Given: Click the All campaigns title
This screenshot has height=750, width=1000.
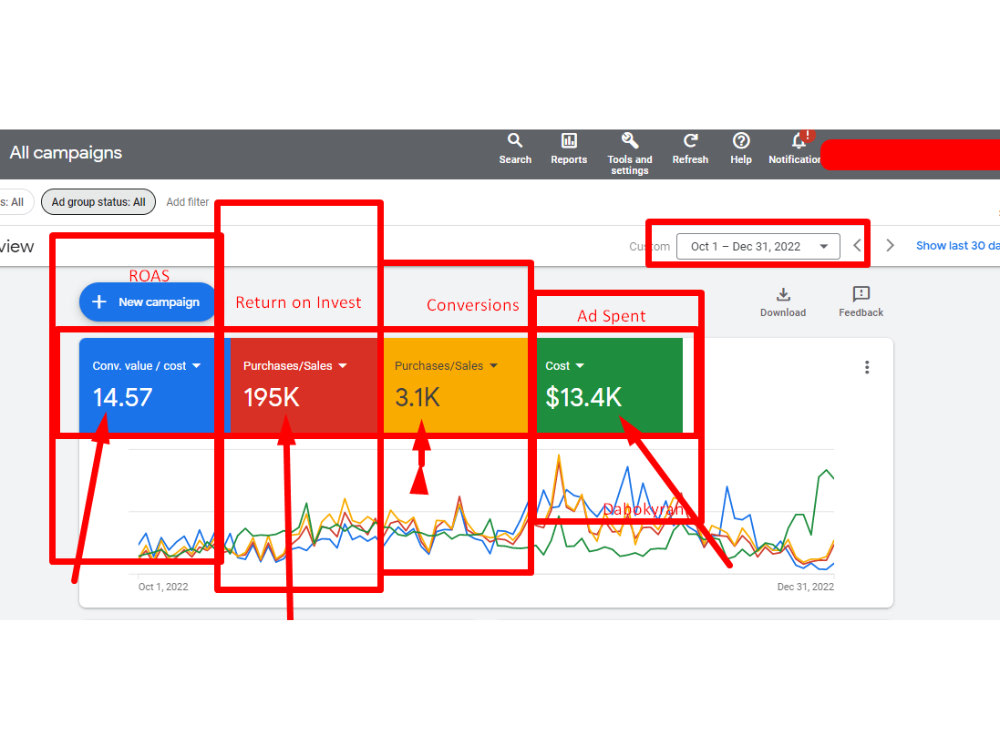Looking at the screenshot, I should pos(66,153).
